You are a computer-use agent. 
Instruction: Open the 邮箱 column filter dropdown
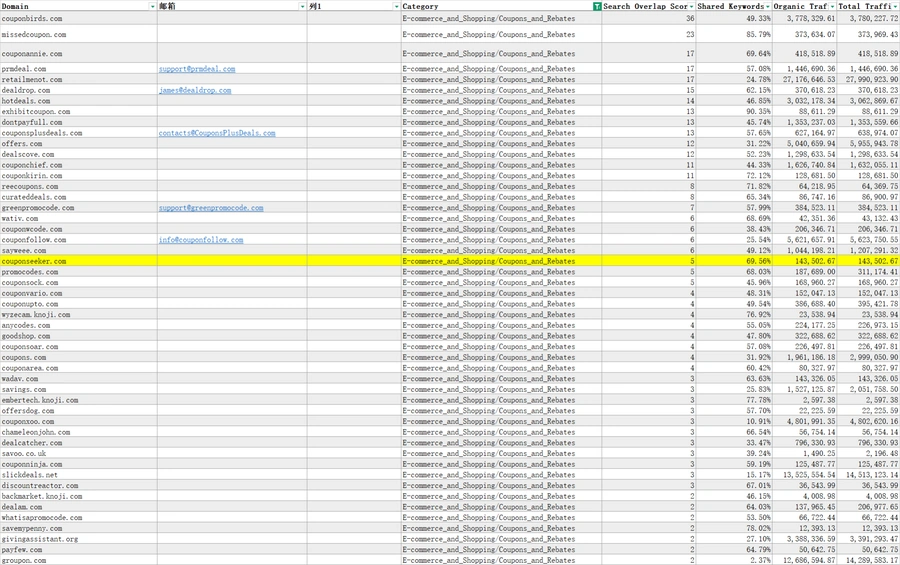tap(302, 6)
